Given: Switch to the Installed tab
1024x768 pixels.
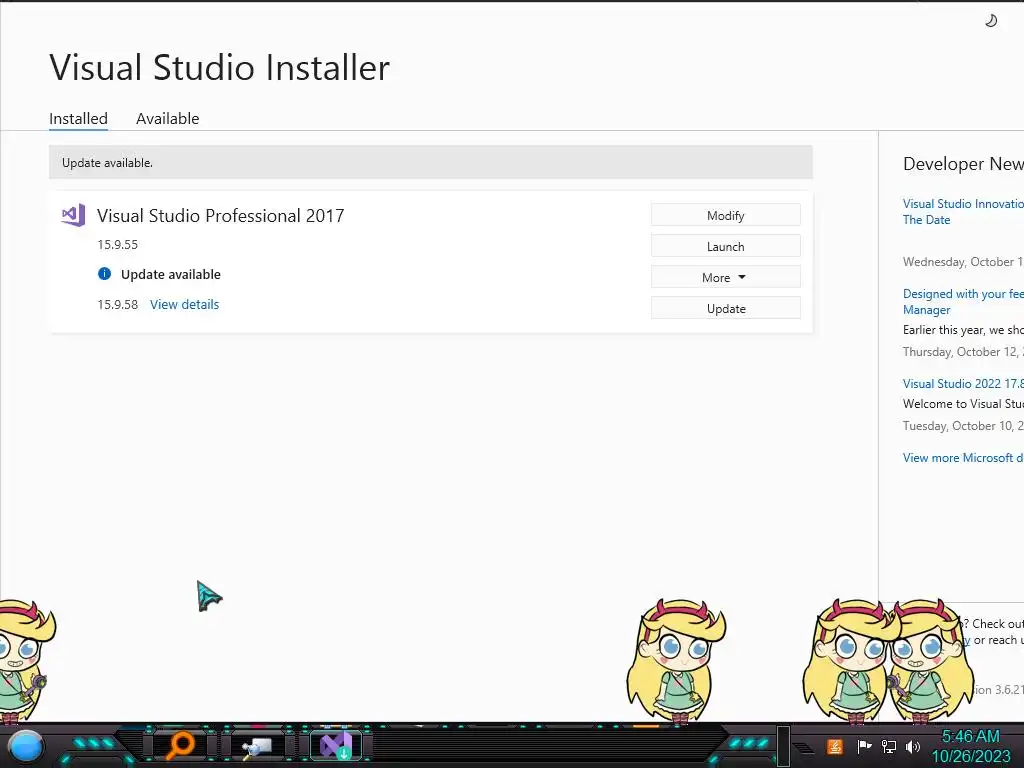Looking at the screenshot, I should (x=78, y=118).
